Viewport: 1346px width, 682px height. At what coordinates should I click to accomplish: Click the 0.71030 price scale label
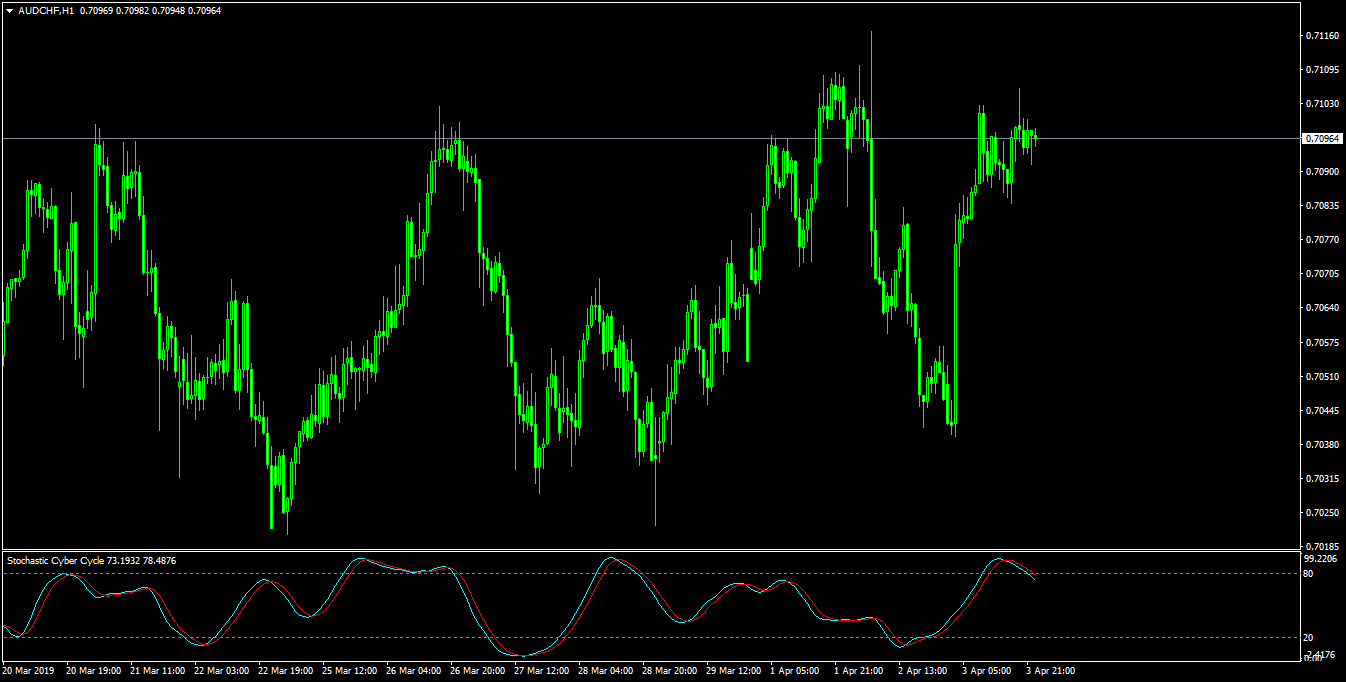tap(1321, 104)
